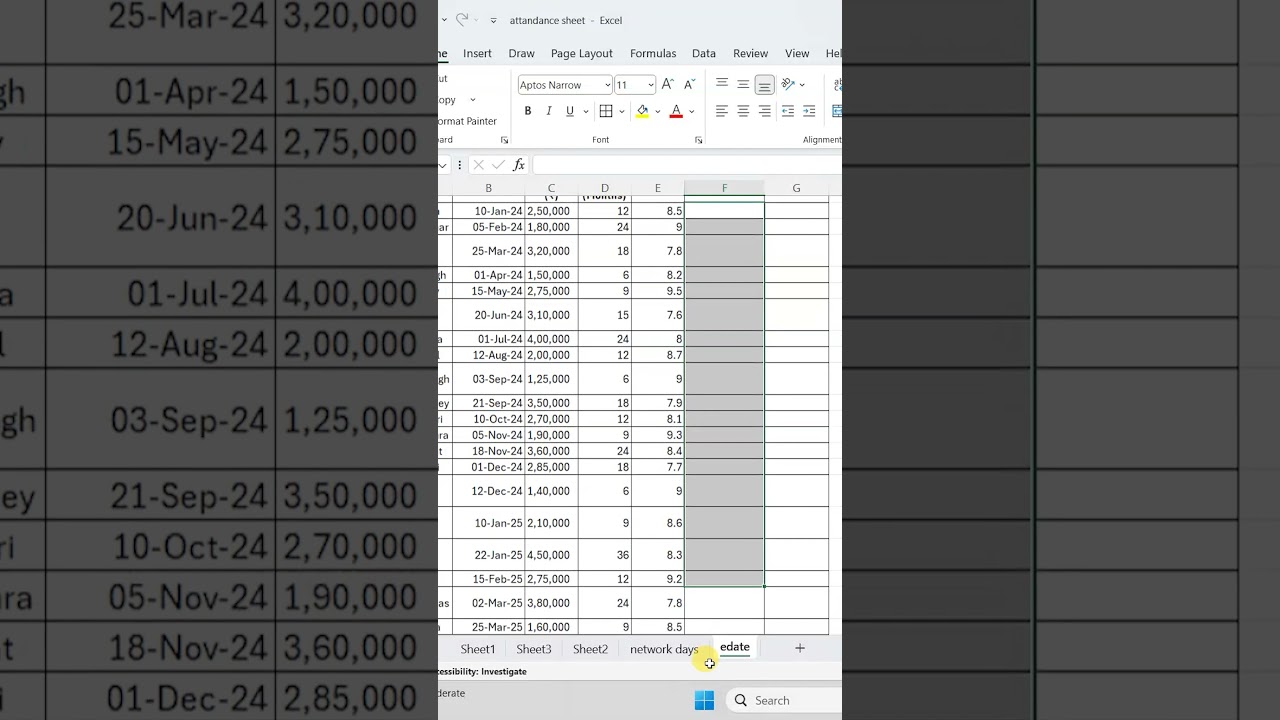The image size is (1280, 720).
Task: Click Accessibility: Investigate status bar entry
Action: point(483,671)
